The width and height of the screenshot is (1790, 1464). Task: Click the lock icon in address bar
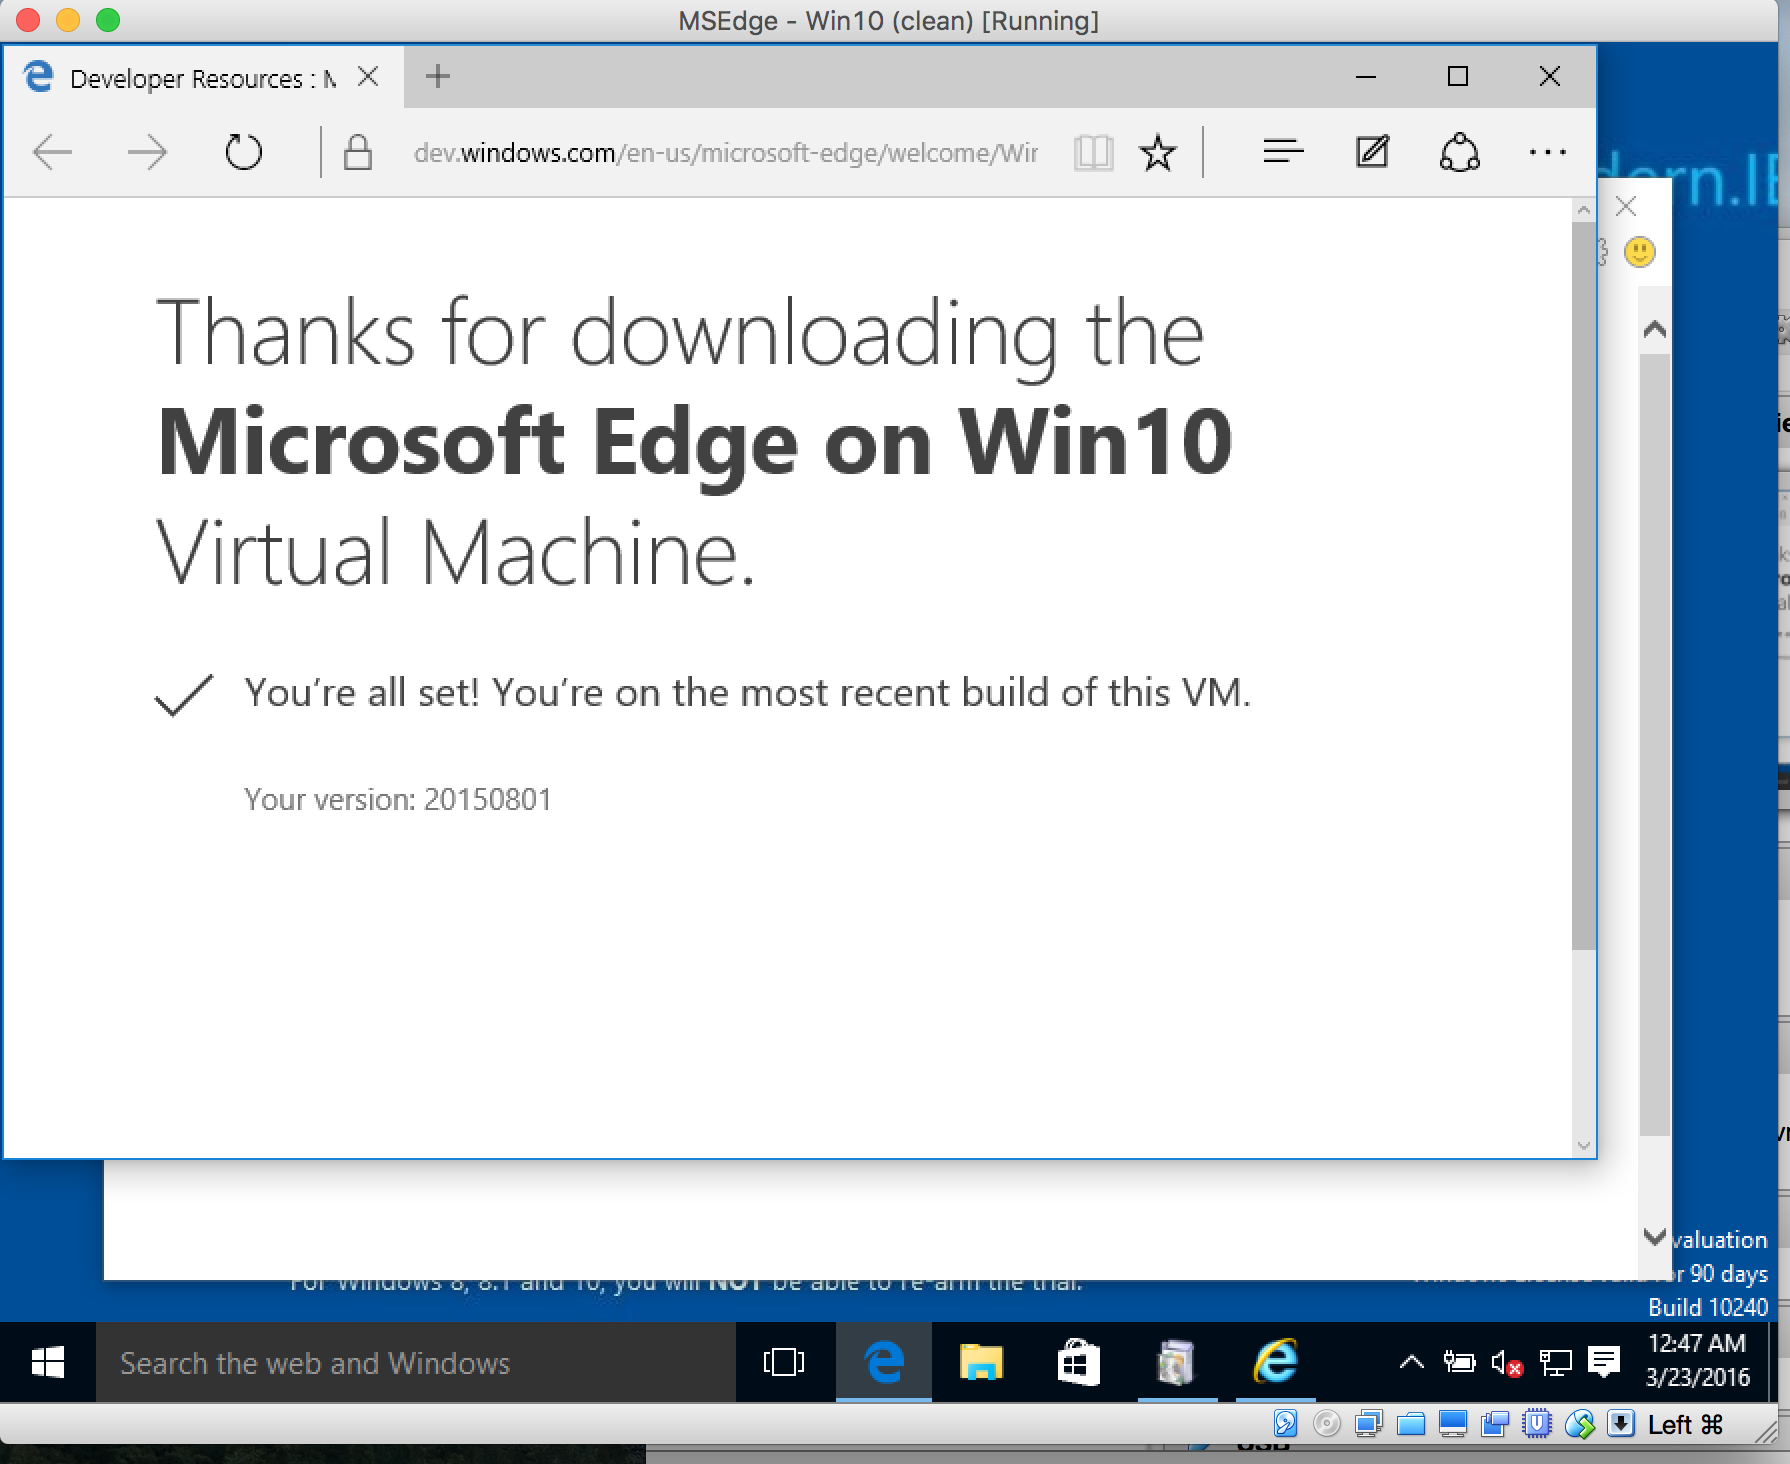(358, 153)
